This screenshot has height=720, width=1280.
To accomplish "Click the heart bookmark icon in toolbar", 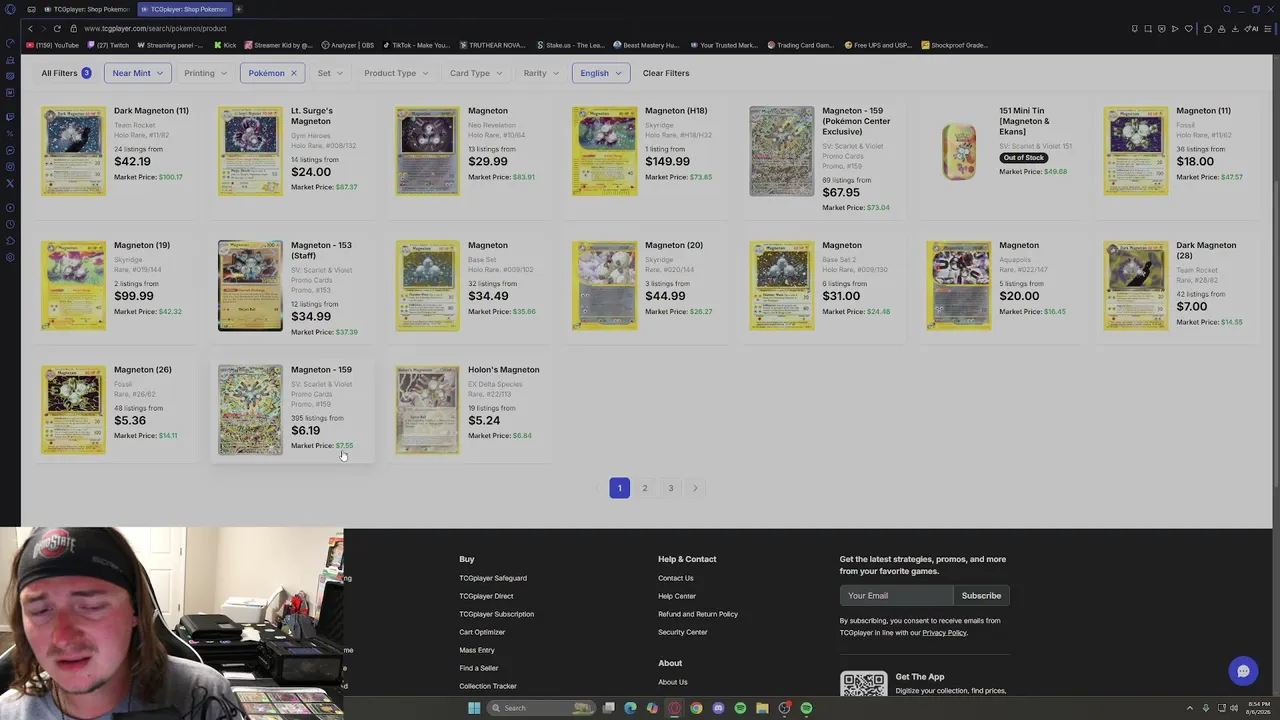I will click(x=1188, y=29).
